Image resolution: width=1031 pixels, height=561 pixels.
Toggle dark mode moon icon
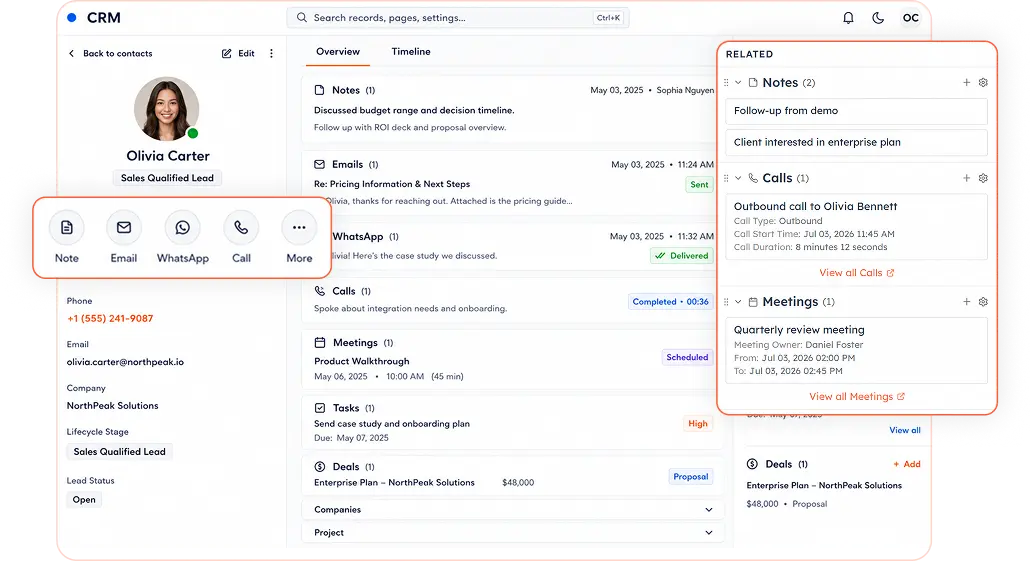tap(878, 18)
